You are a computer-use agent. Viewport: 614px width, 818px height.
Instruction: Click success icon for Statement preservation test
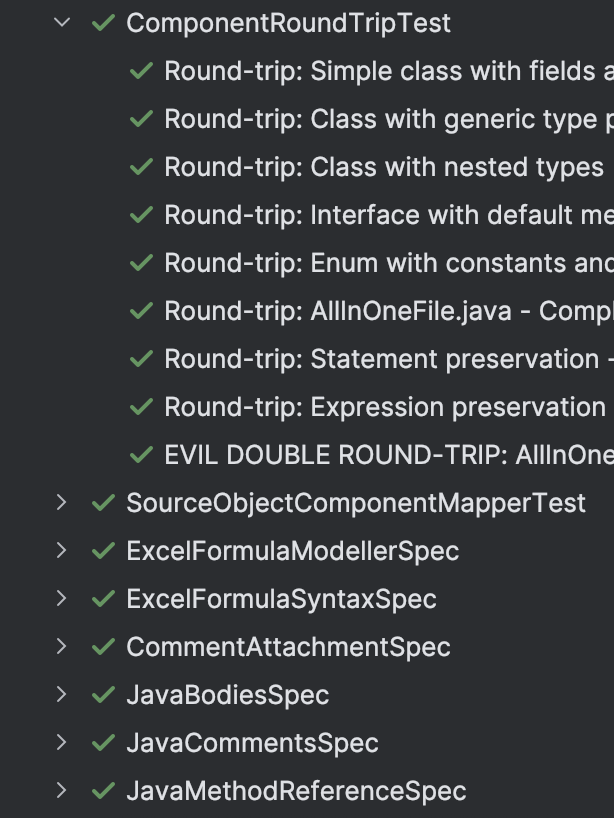[141, 359]
